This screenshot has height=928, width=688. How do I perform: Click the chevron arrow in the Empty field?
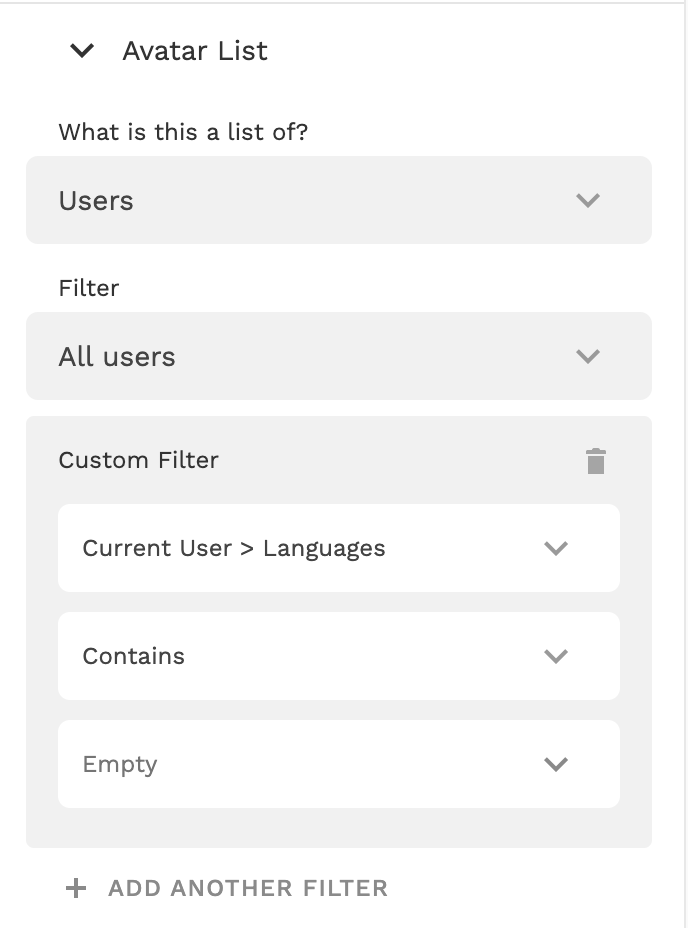(556, 764)
